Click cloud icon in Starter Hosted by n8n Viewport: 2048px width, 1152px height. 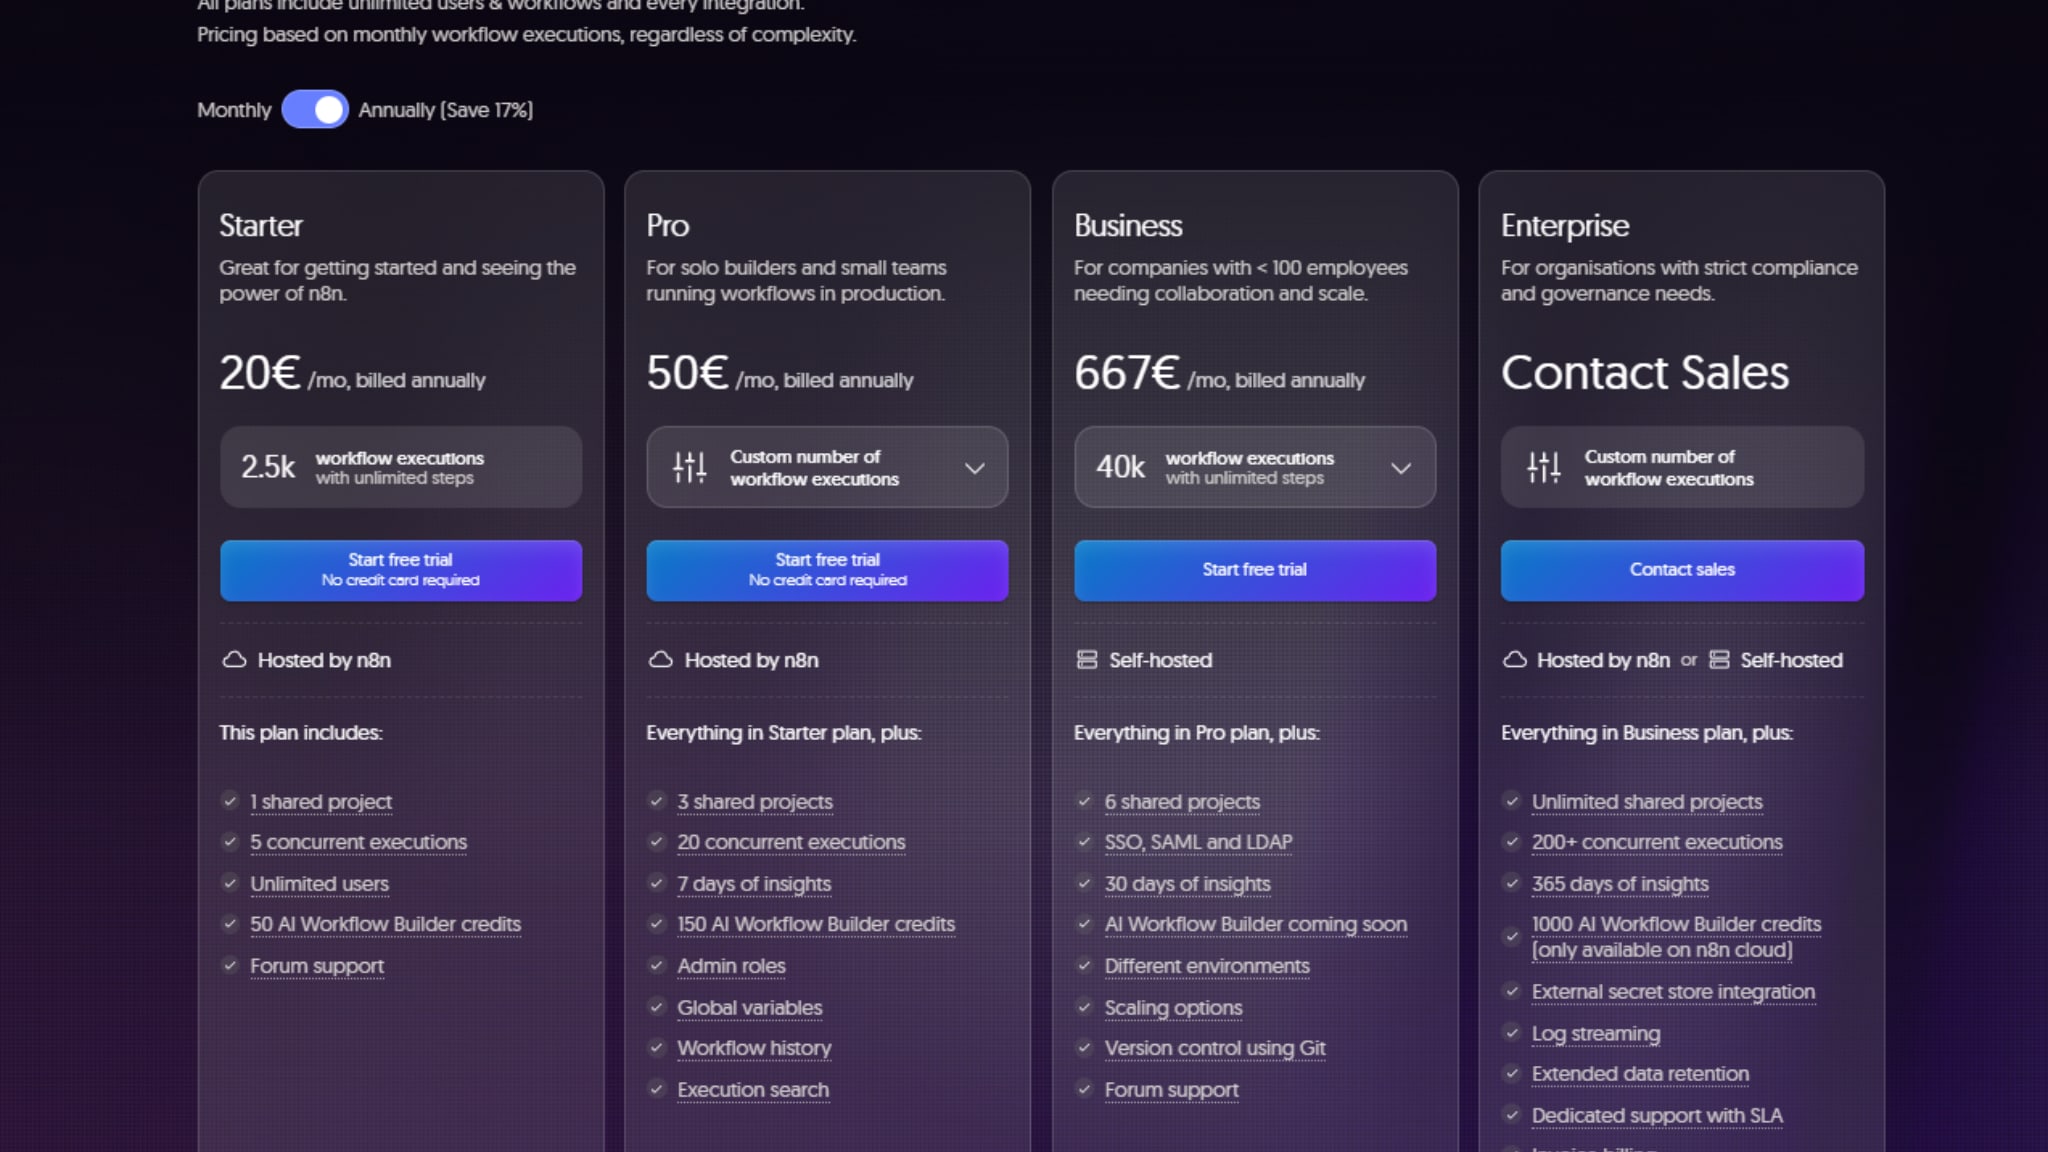(234, 660)
